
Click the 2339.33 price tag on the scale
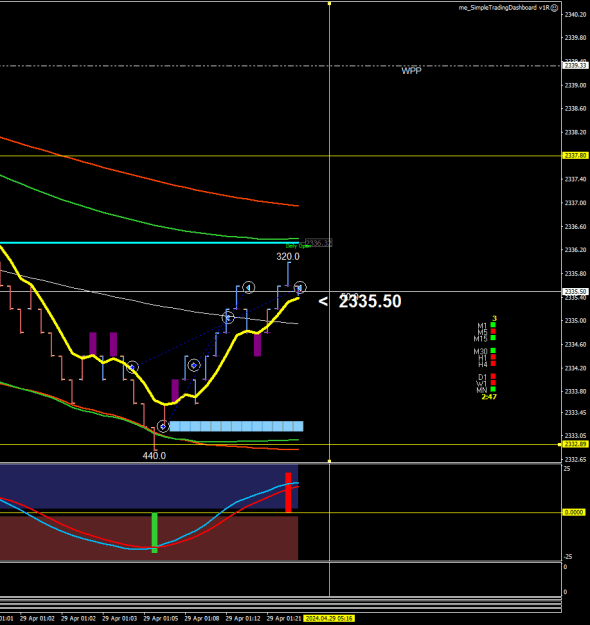575,65
